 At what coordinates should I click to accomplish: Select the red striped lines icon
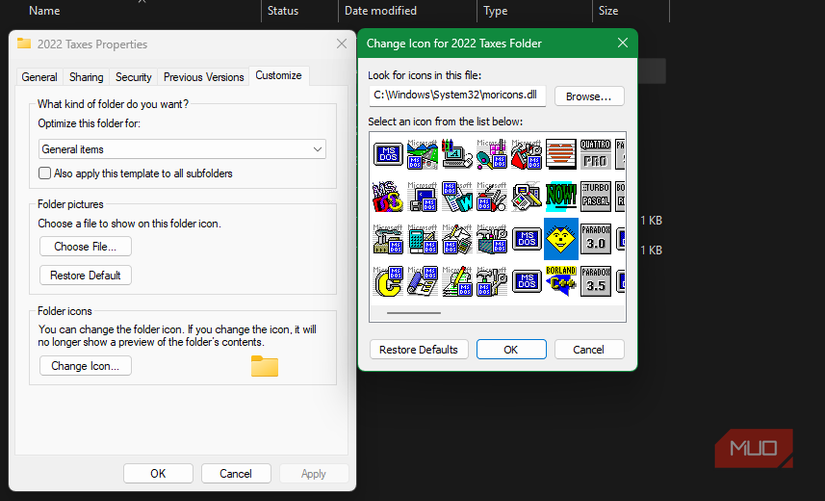point(561,154)
